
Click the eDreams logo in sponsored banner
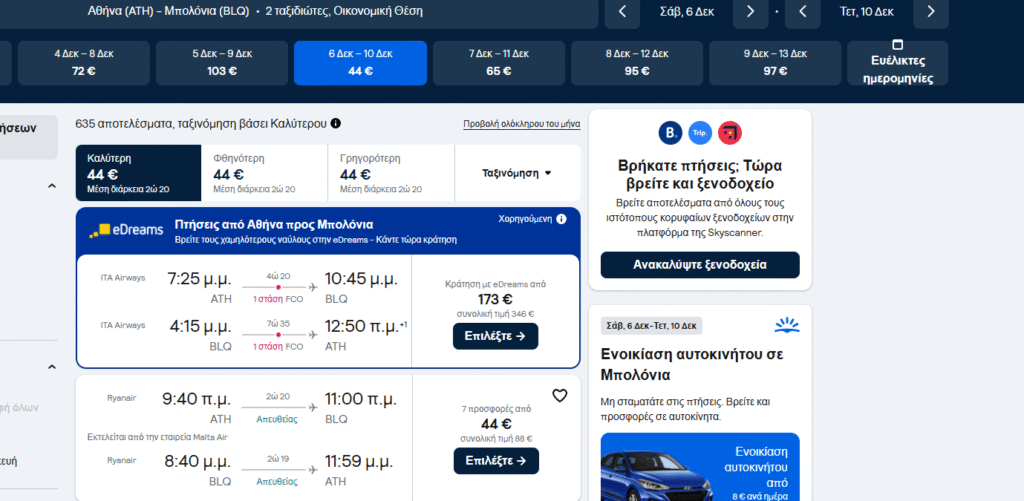tap(126, 230)
